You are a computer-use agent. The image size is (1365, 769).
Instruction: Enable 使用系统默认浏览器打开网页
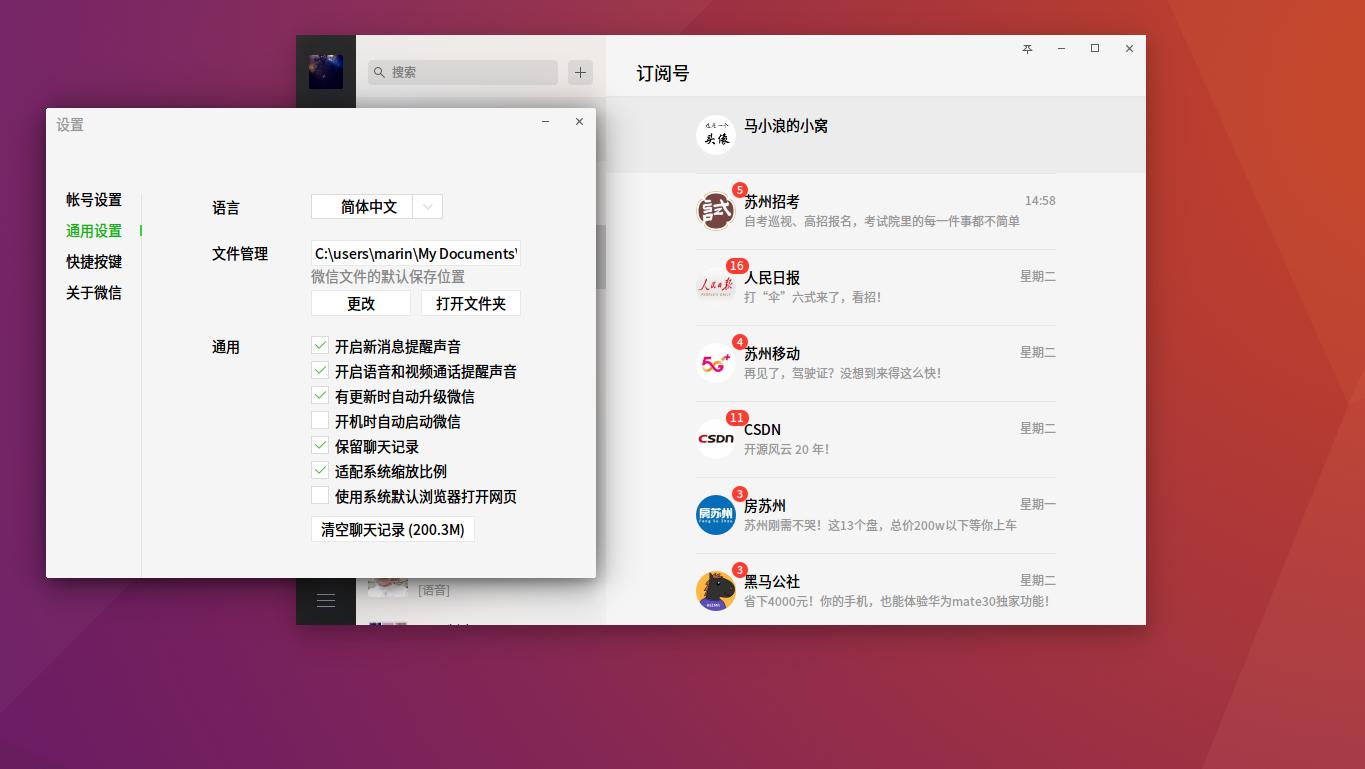(320, 496)
